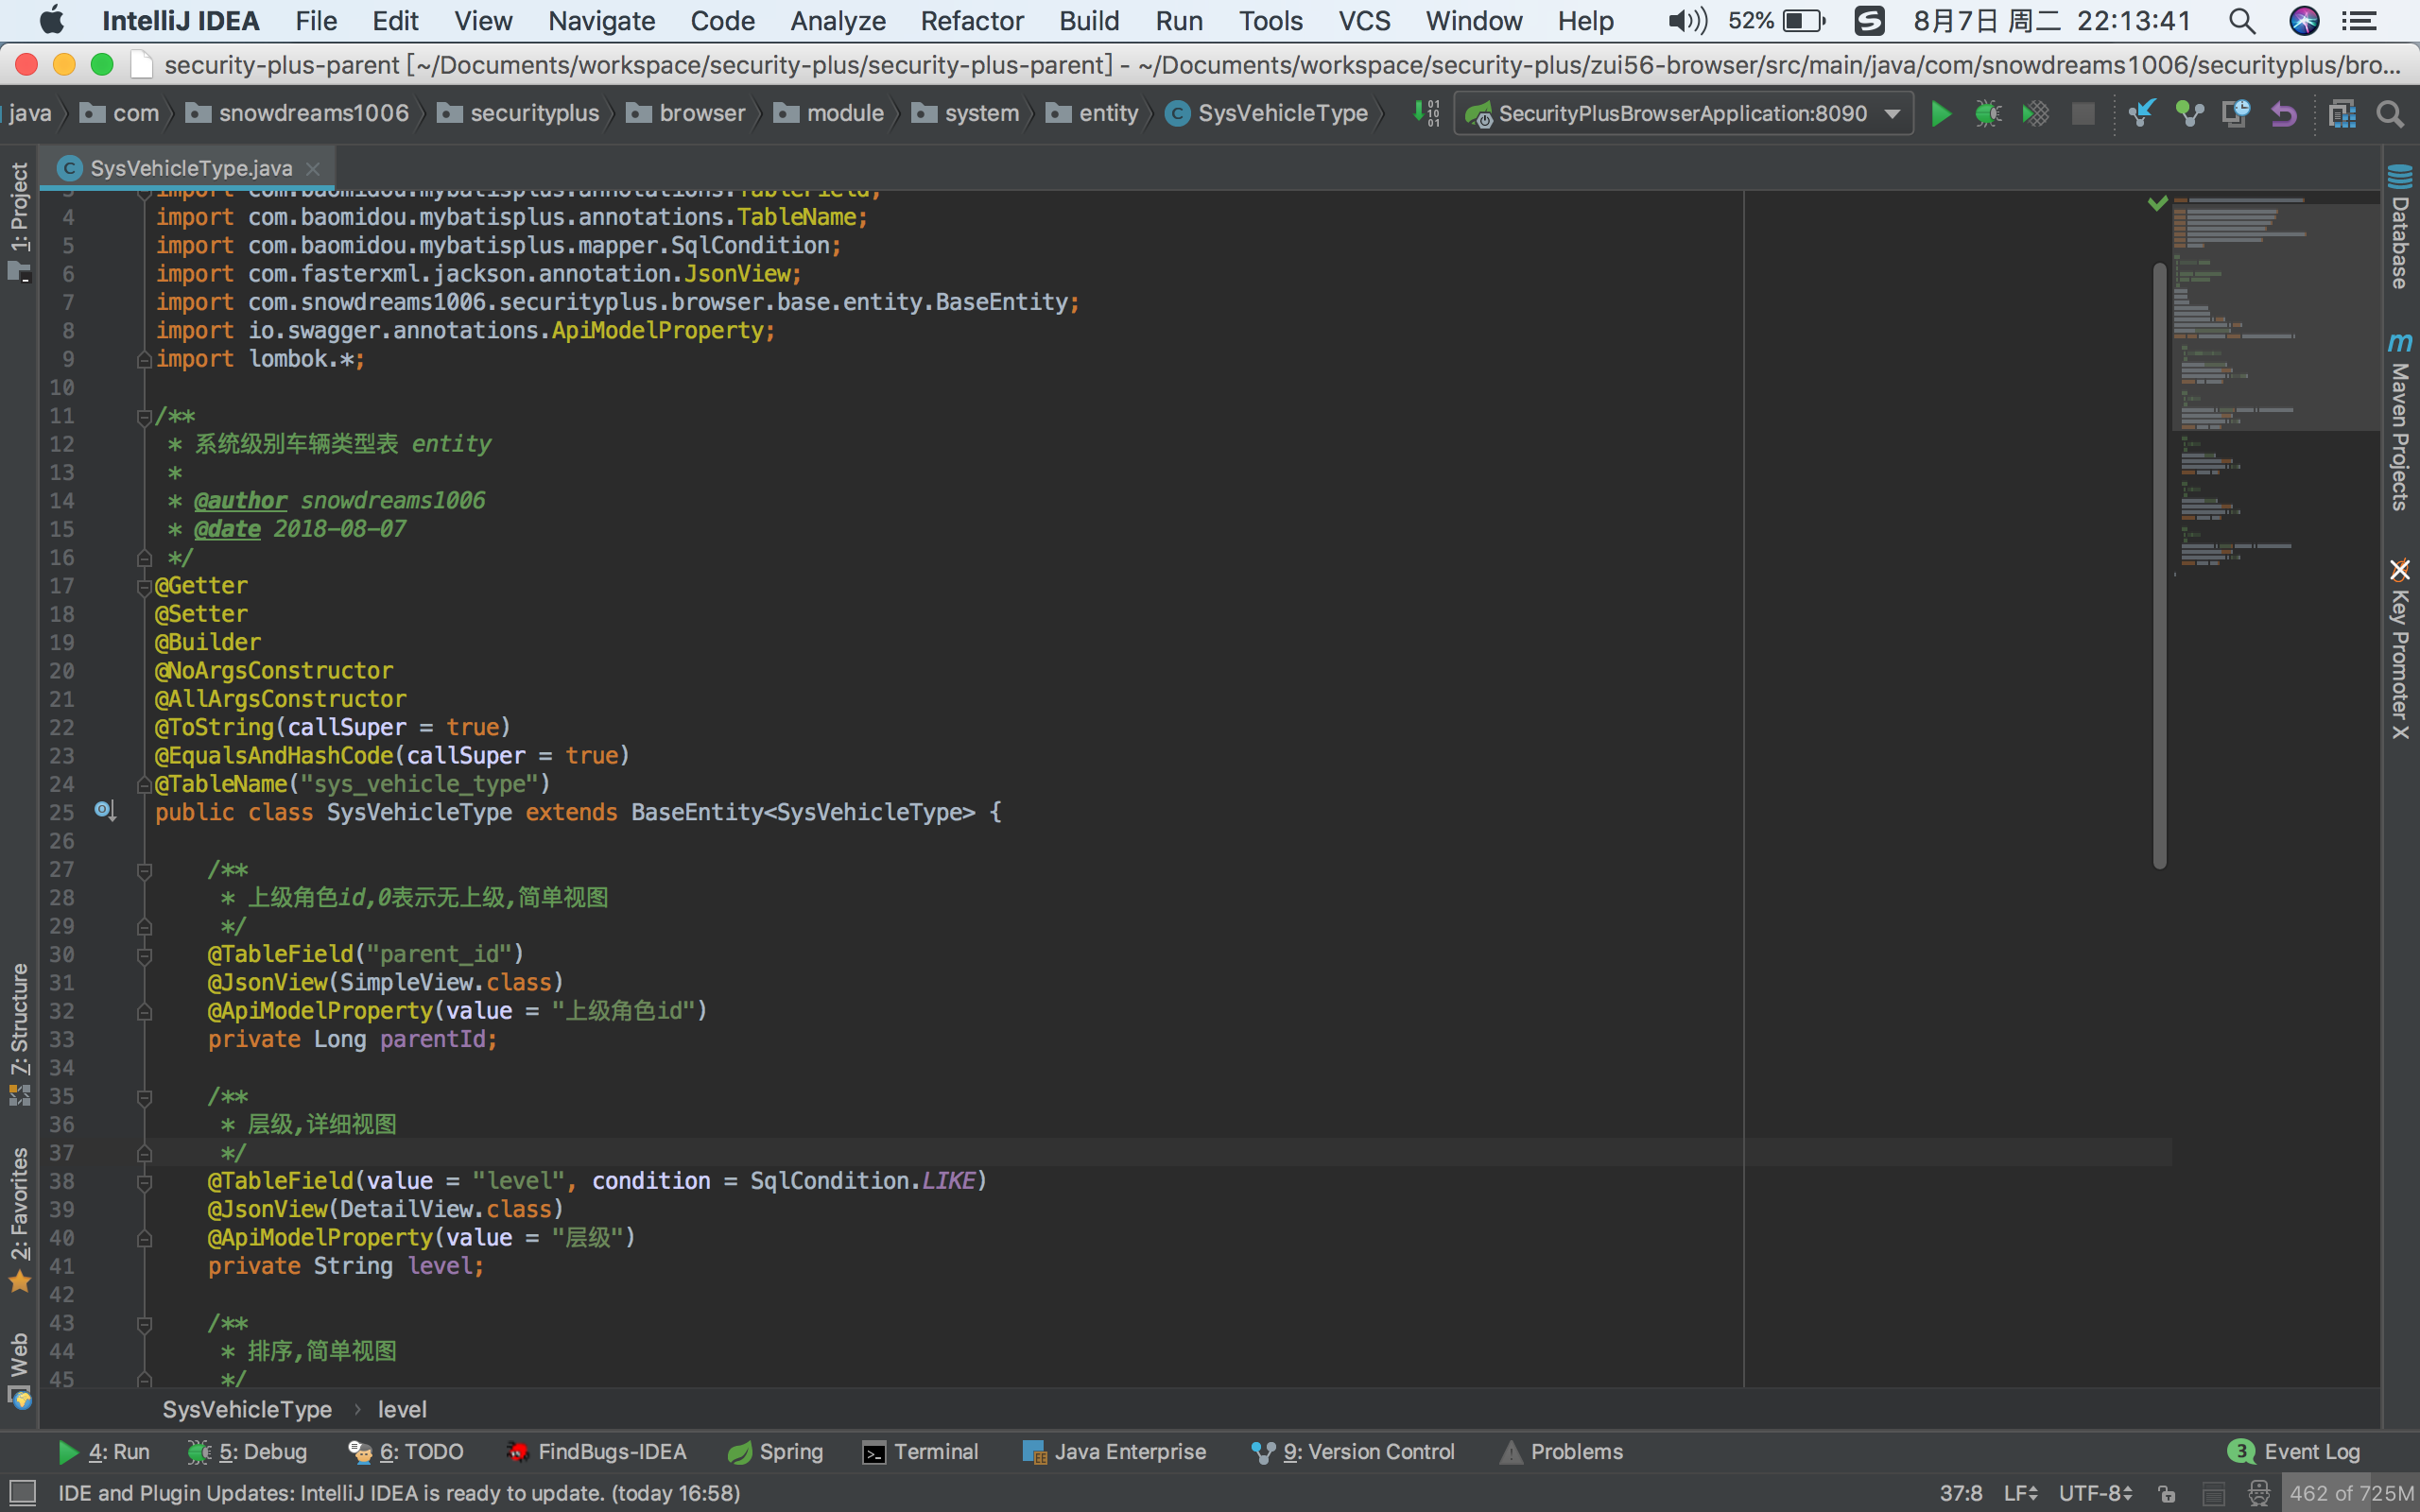Start debugging with the green bug icon
Viewport: 2420px width, 1512px height.
pos(1988,114)
